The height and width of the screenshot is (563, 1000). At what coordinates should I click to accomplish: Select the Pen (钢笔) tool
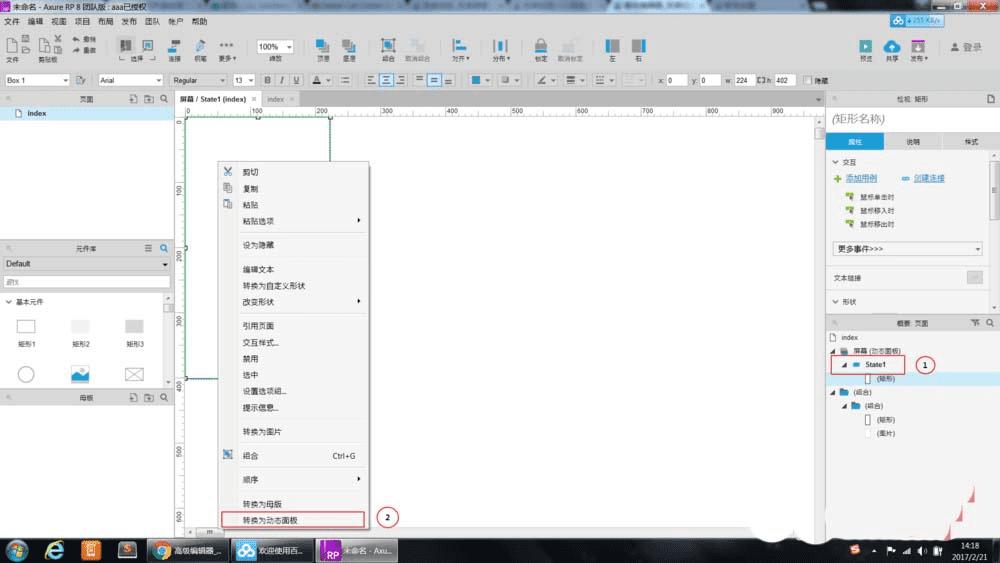[200, 45]
